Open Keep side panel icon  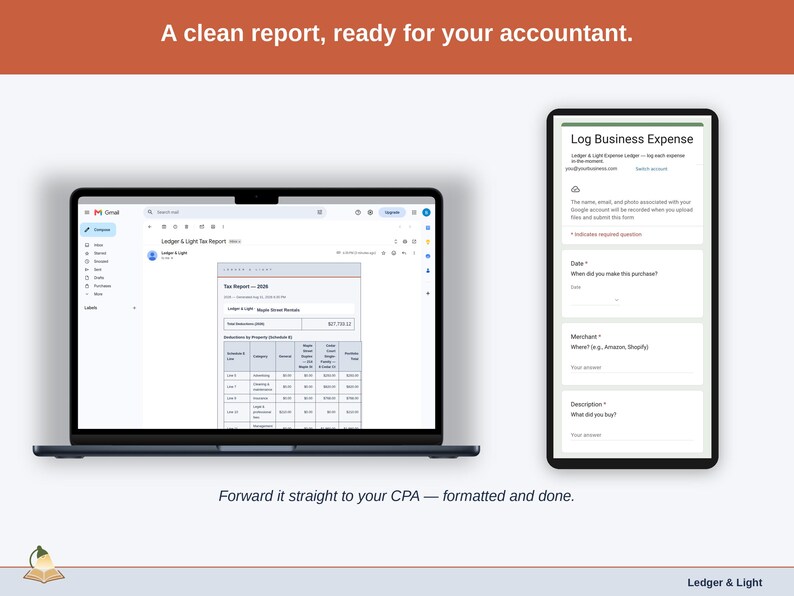pos(428,242)
